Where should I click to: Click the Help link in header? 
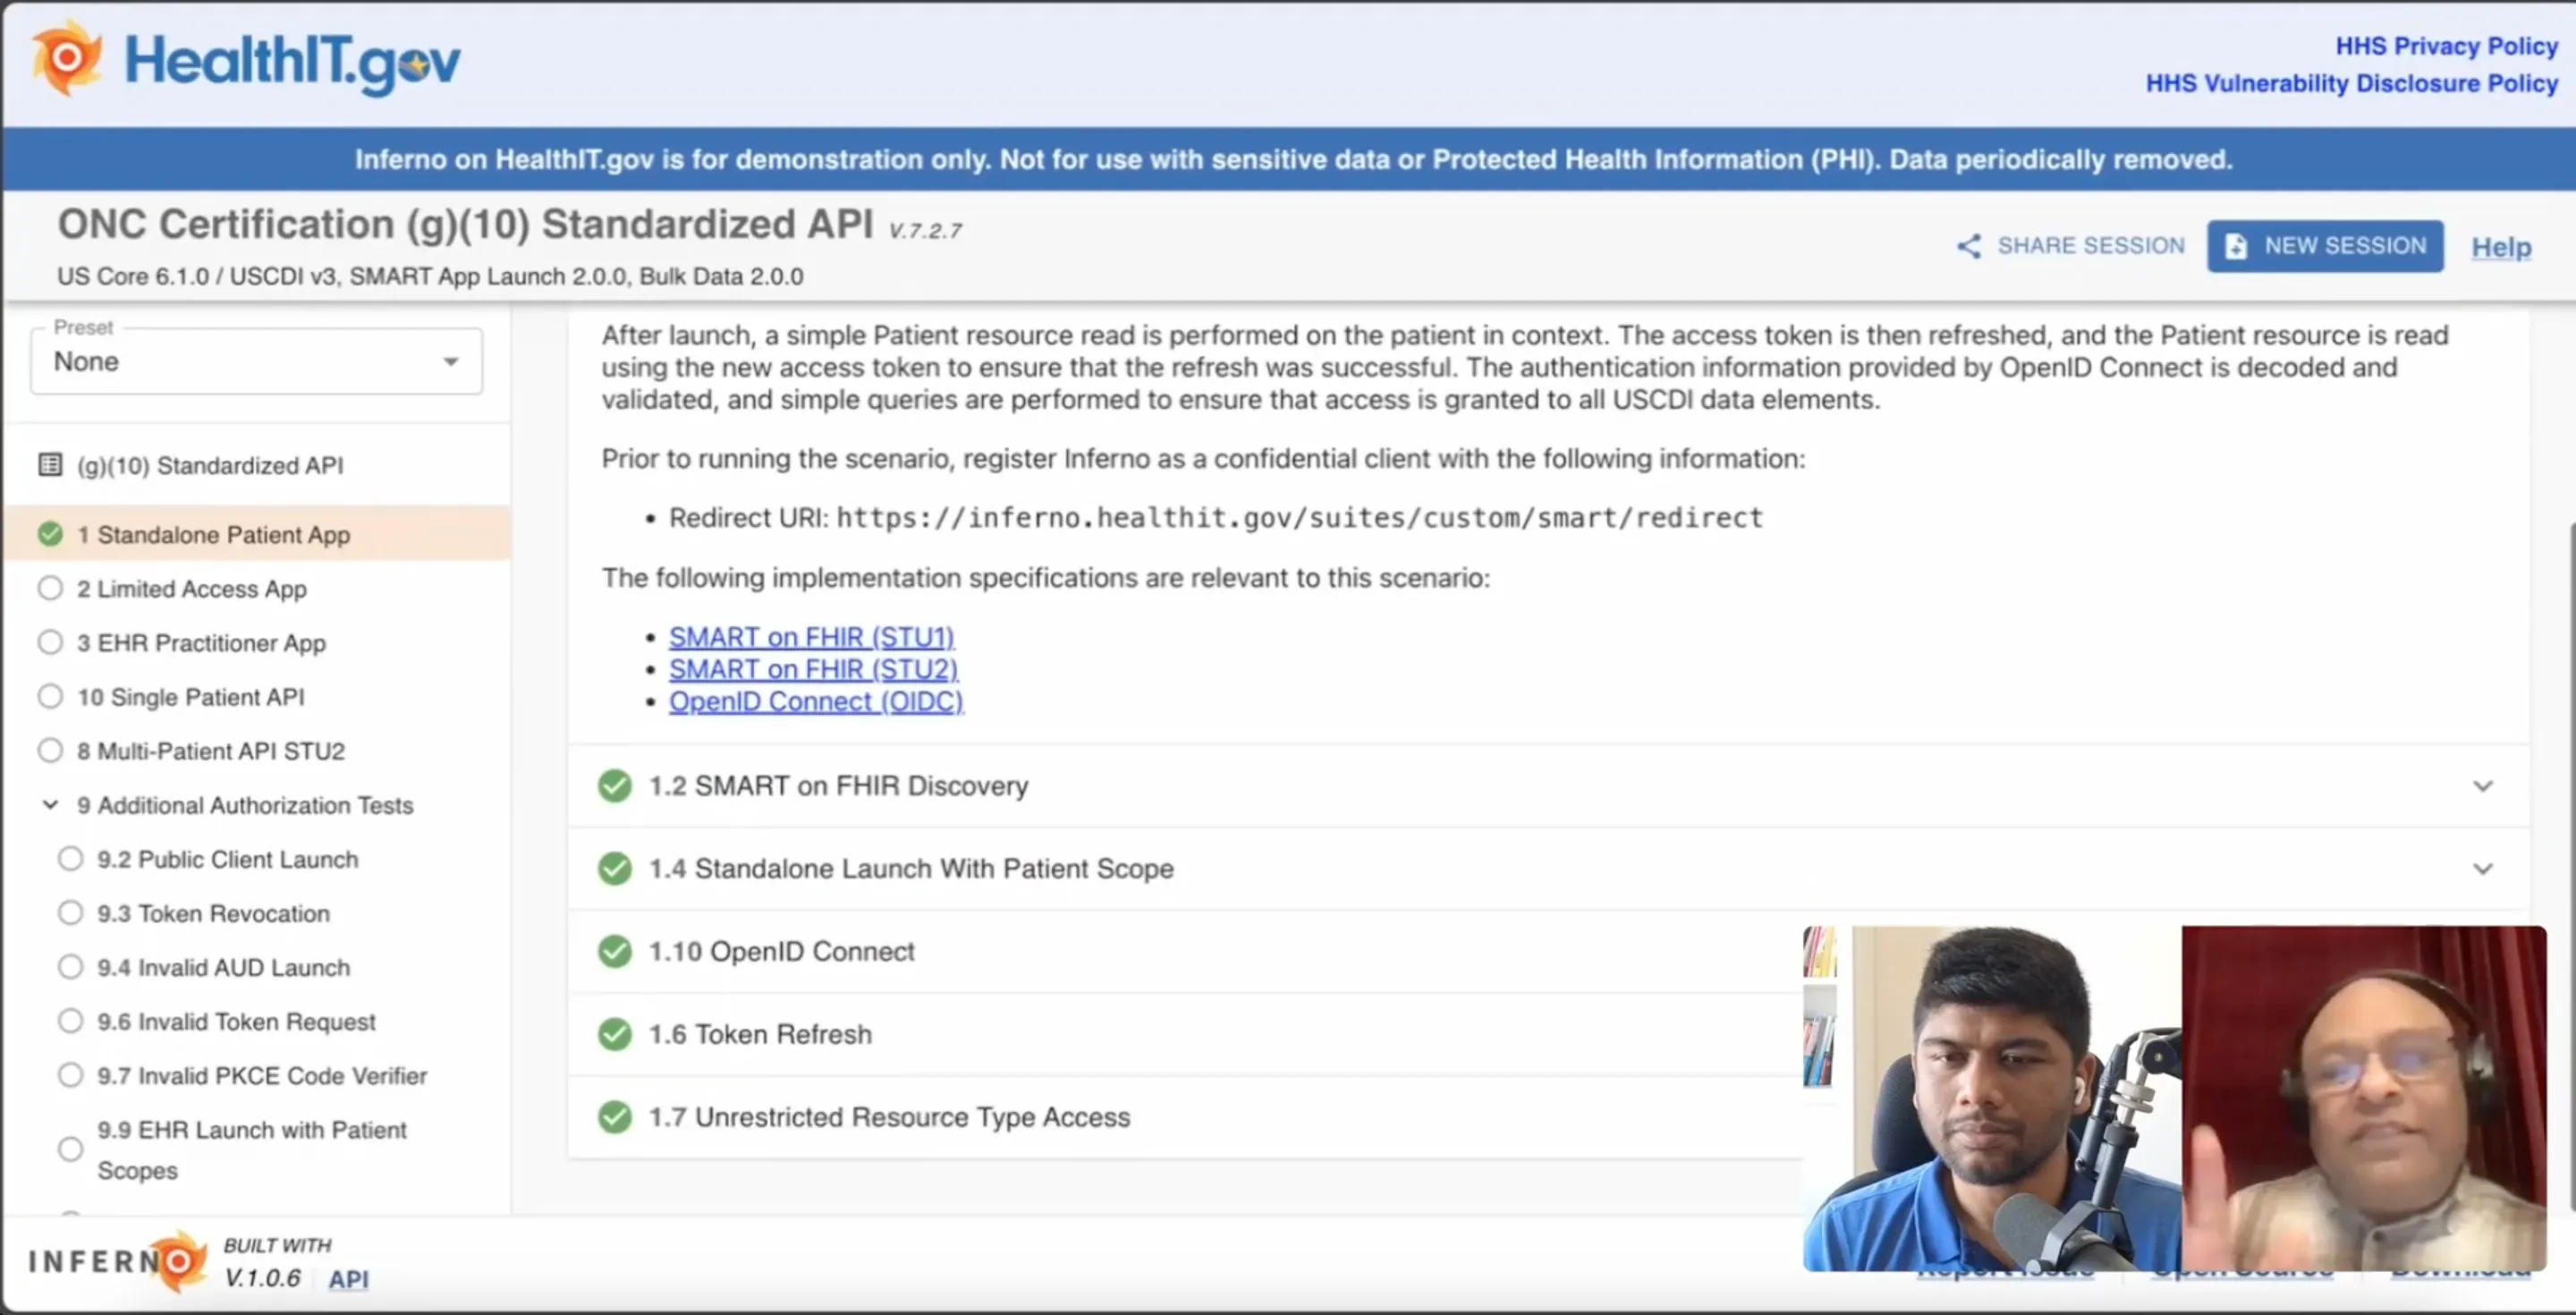point(2500,247)
